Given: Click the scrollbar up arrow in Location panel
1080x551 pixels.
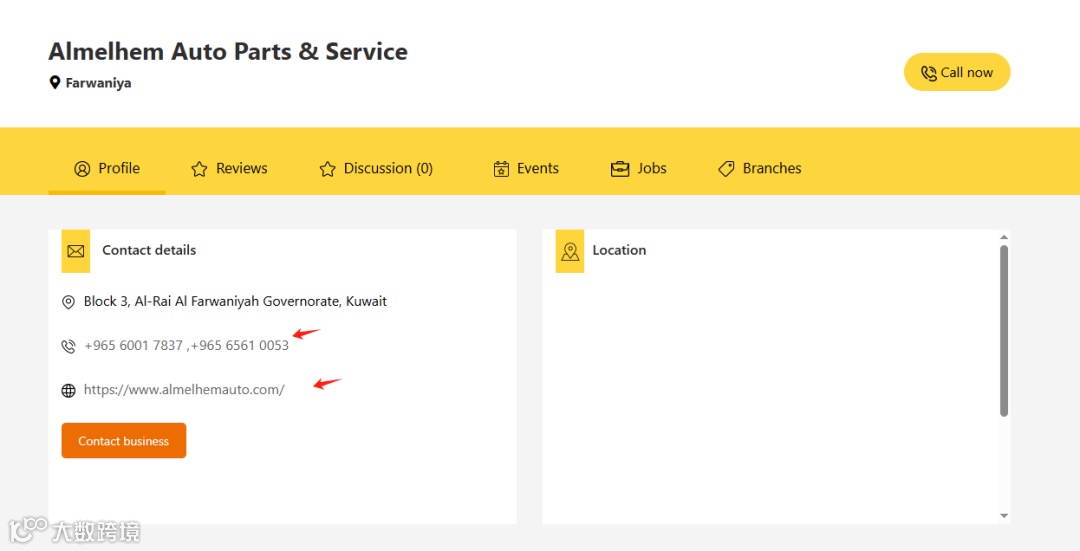Looking at the screenshot, I should click(1004, 238).
